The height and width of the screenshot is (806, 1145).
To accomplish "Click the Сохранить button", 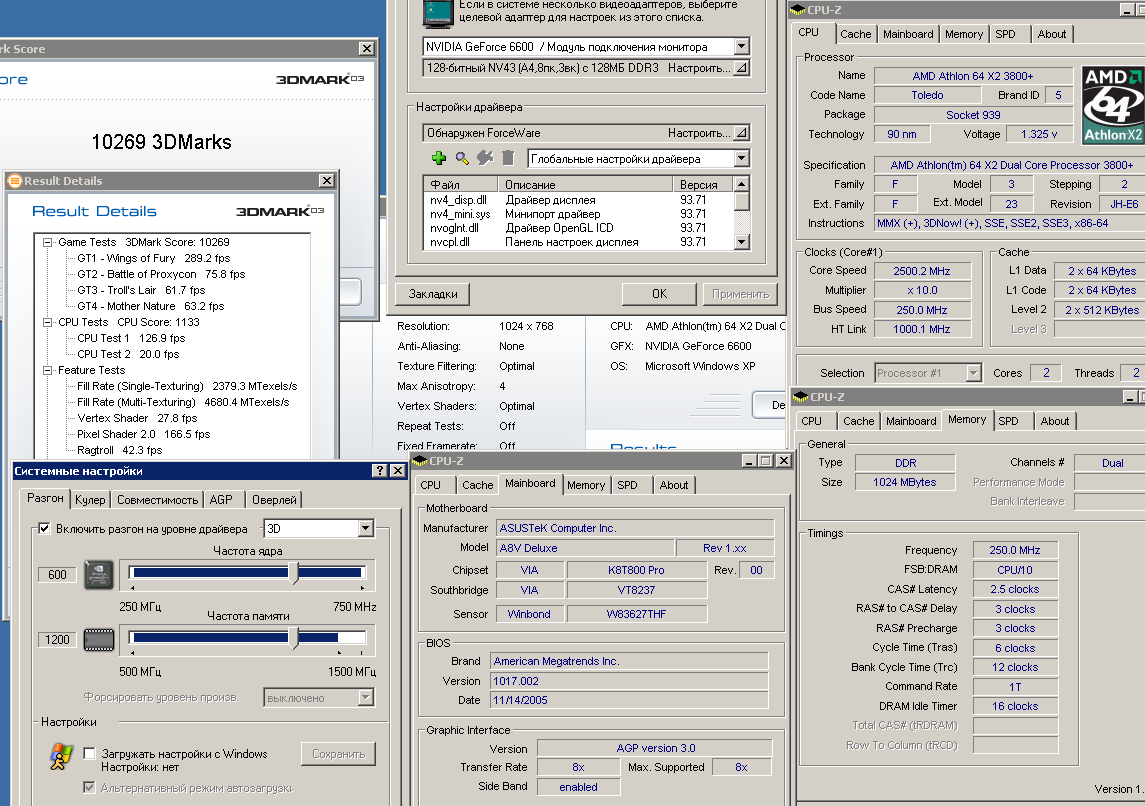I will tap(338, 754).
